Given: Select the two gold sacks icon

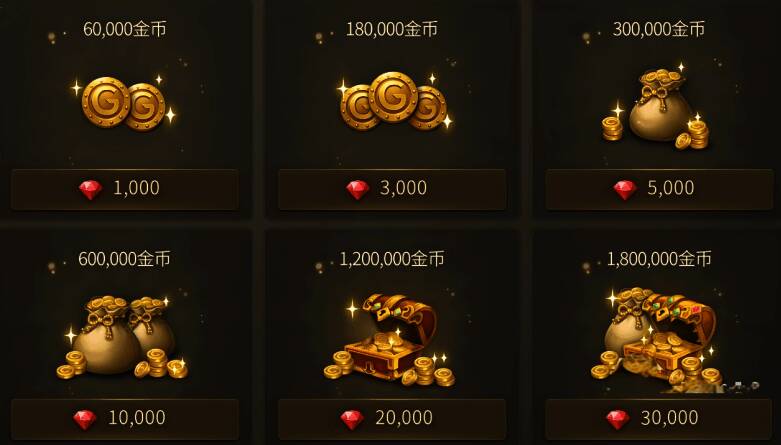Looking at the screenshot, I should (123, 337).
